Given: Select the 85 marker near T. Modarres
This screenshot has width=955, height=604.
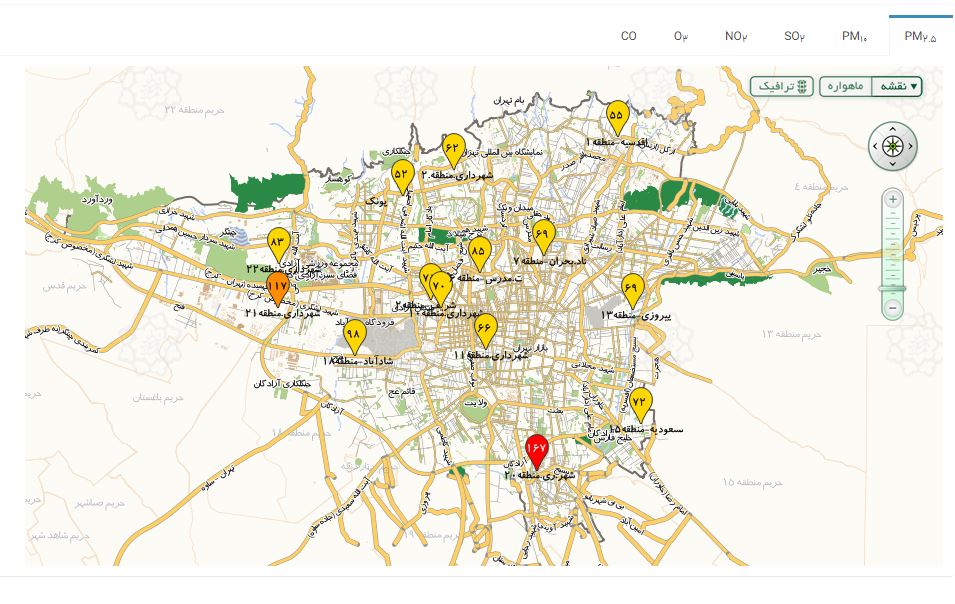Looking at the screenshot, I should [x=479, y=253].
